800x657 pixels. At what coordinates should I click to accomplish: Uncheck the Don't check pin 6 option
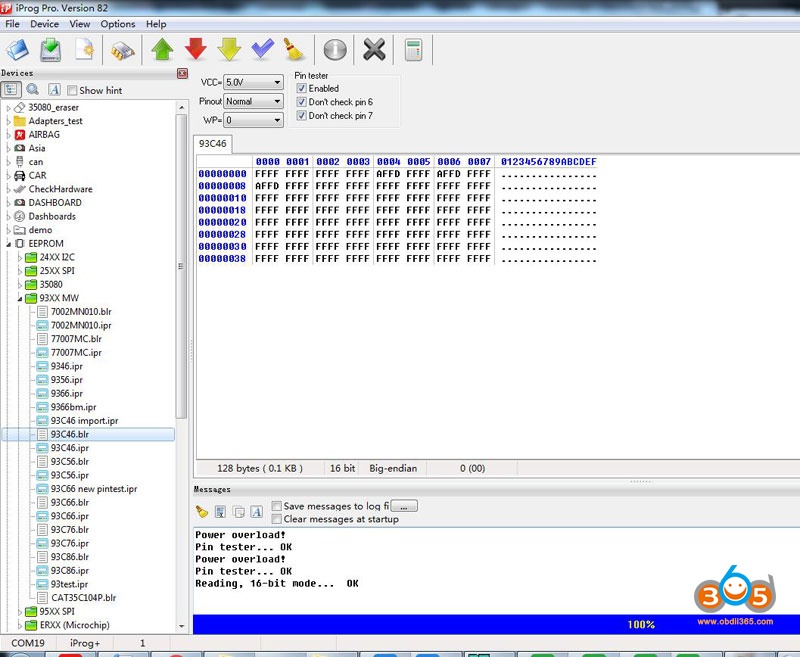[x=302, y=101]
